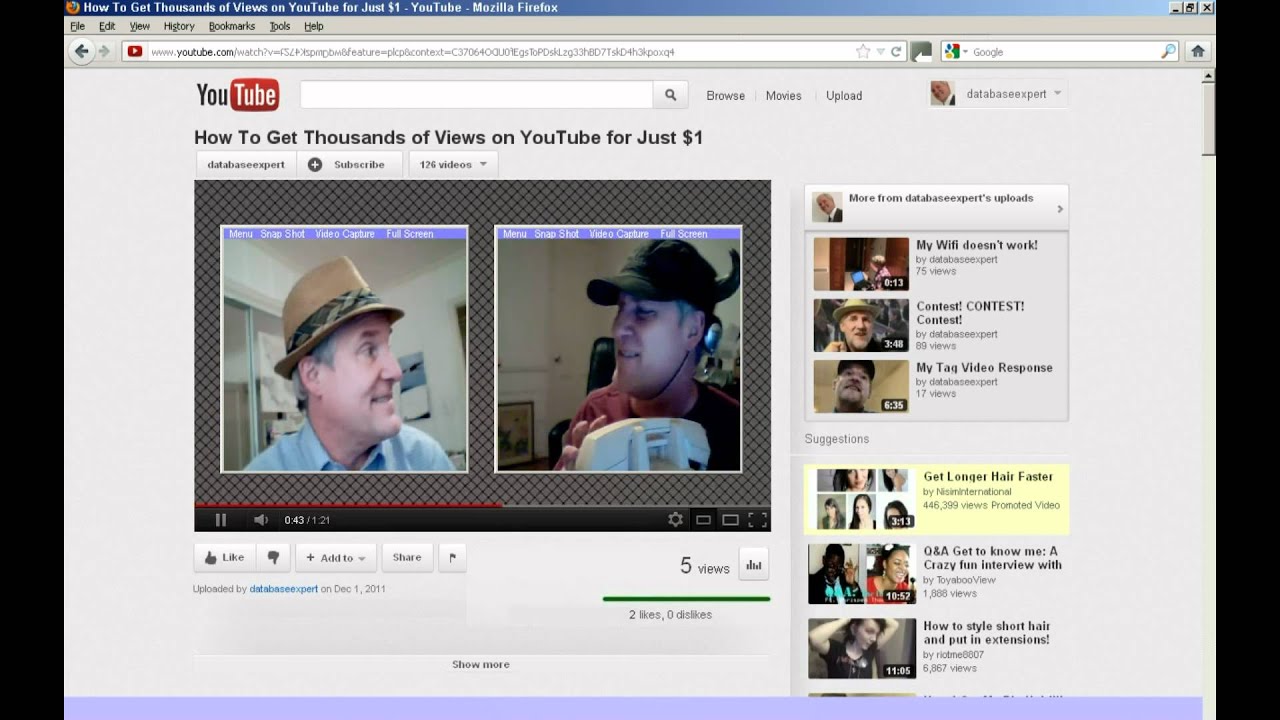The width and height of the screenshot is (1280, 720).
Task: Open Browse link on YouTube
Action: coord(725,96)
